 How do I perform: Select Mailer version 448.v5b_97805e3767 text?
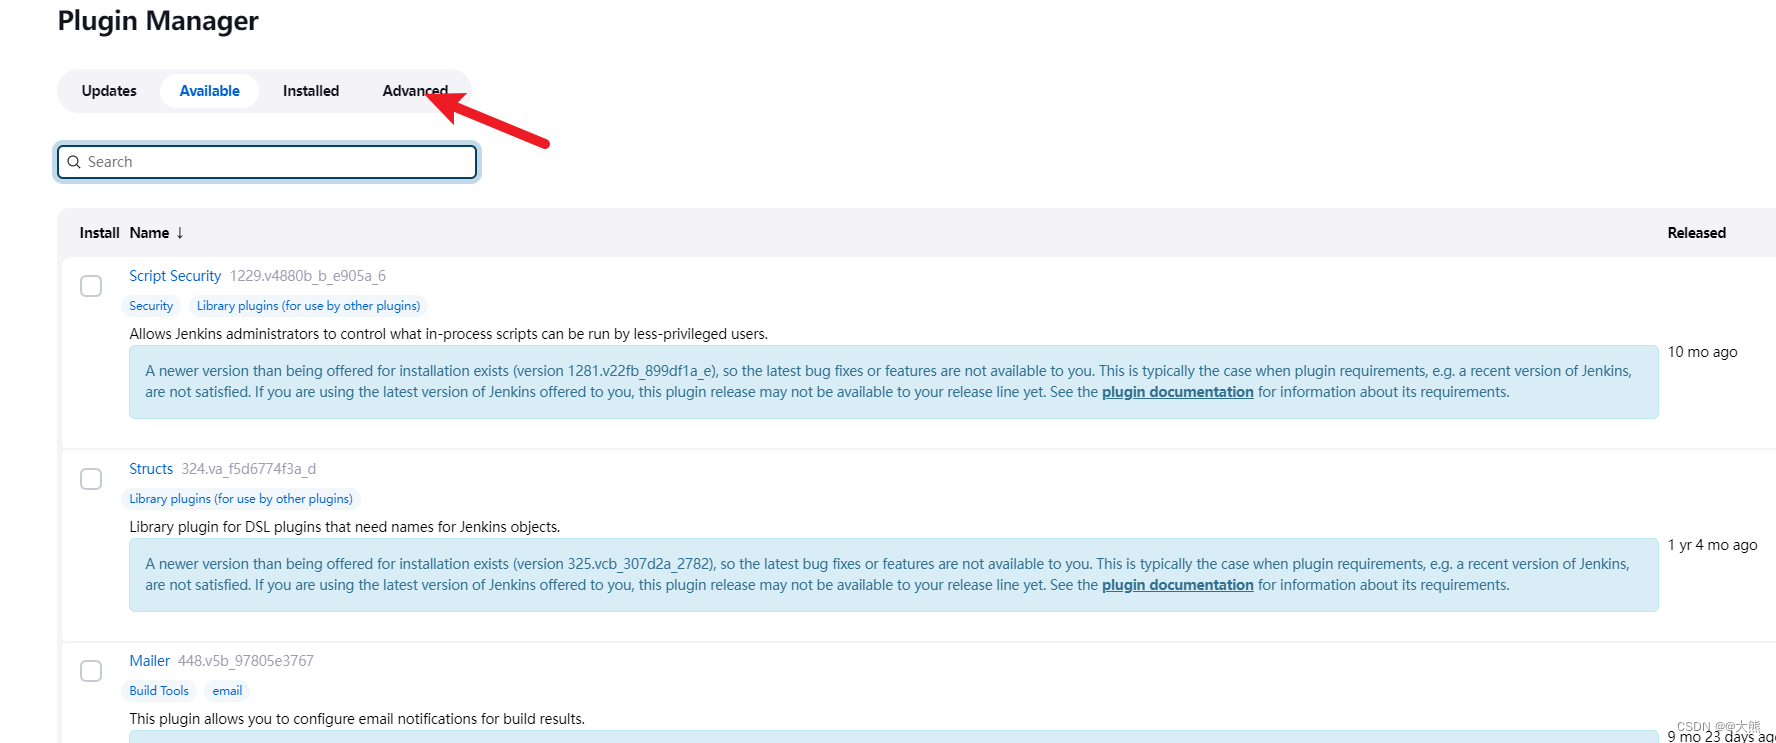[246, 661]
